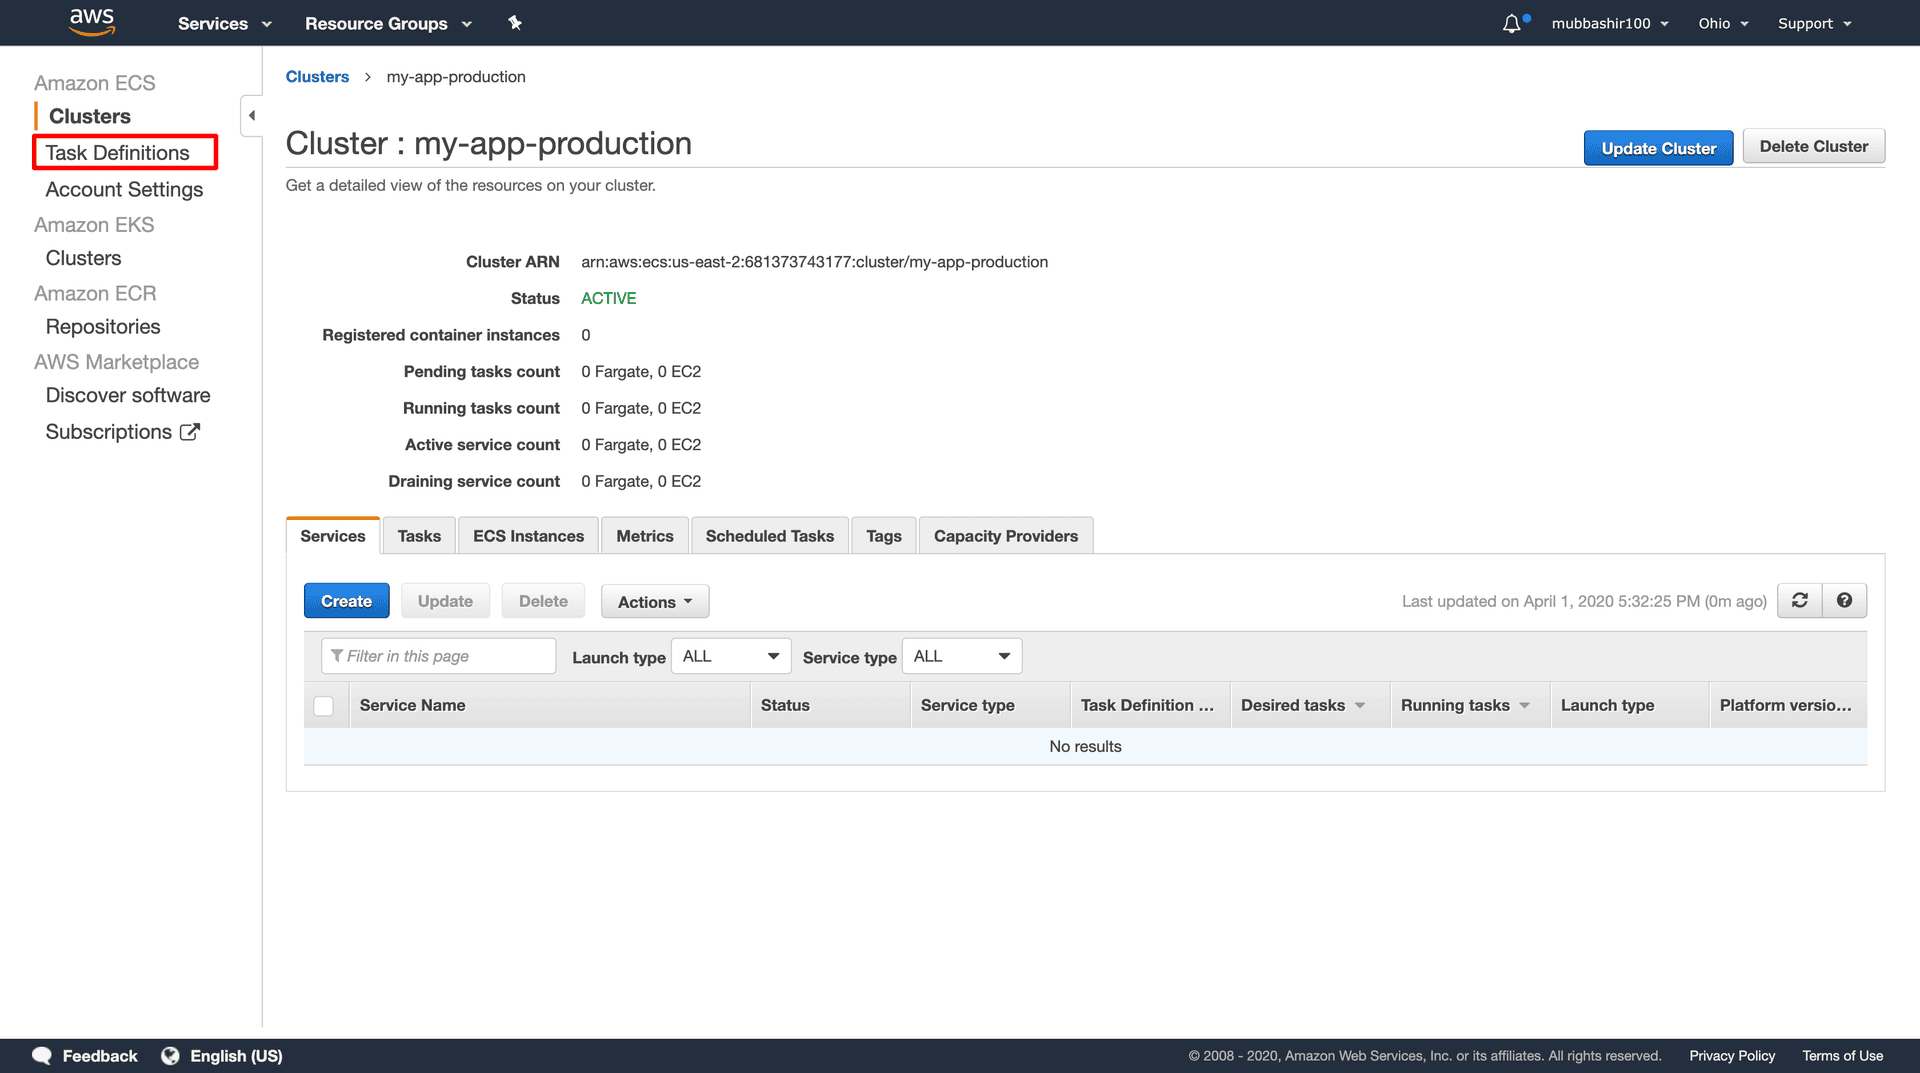Viewport: 1920px width, 1073px height.
Task: Sort by Desired tasks arrow icon
Action: pos(1360,706)
